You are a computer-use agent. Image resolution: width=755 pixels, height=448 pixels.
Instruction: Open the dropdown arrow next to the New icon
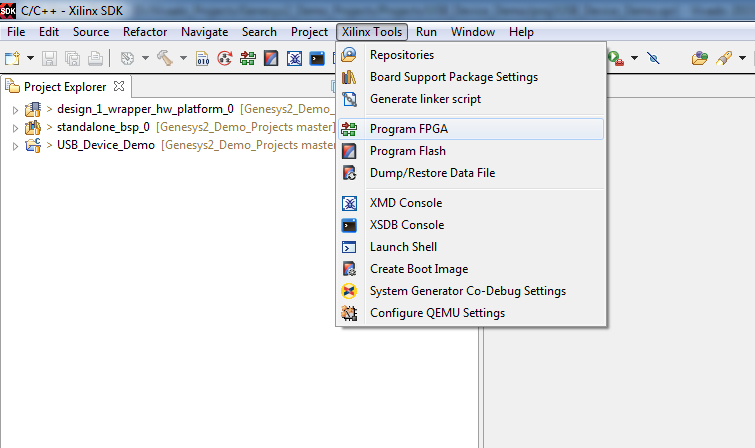pyautogui.click(x=30, y=58)
